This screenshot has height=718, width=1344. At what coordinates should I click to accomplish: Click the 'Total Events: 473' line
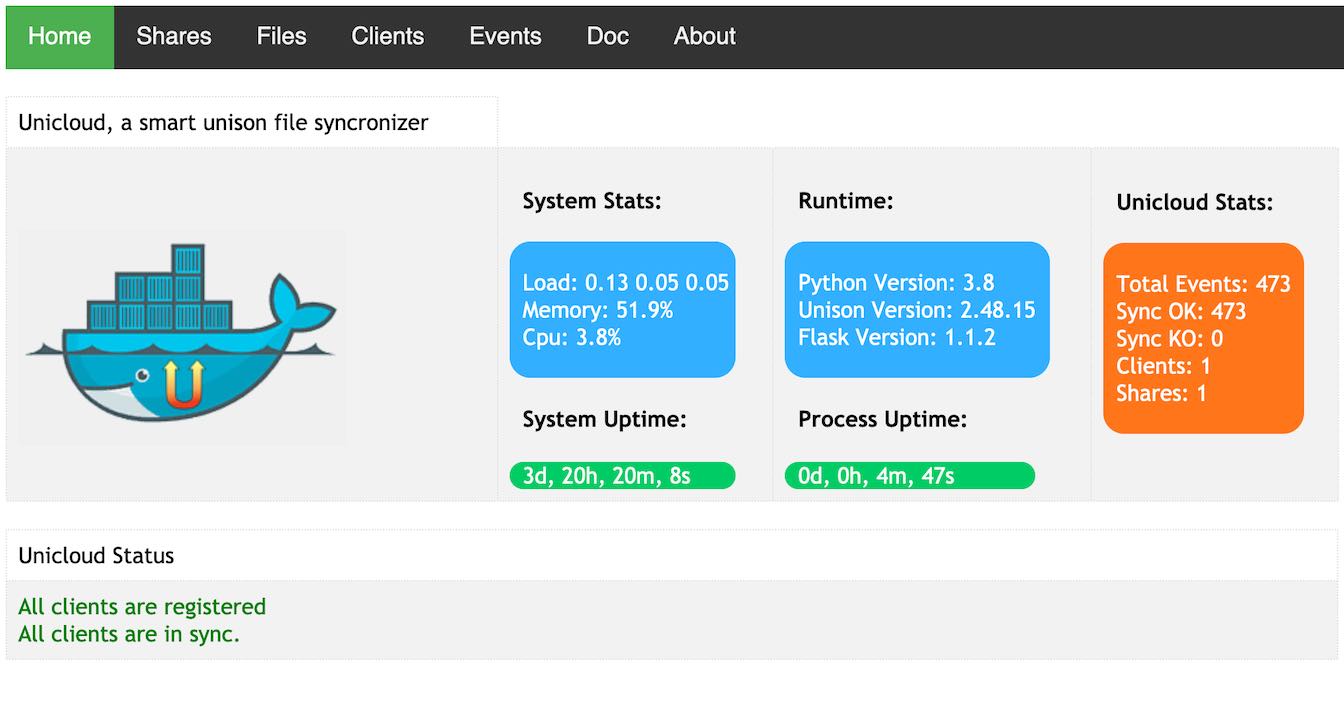point(1204,284)
